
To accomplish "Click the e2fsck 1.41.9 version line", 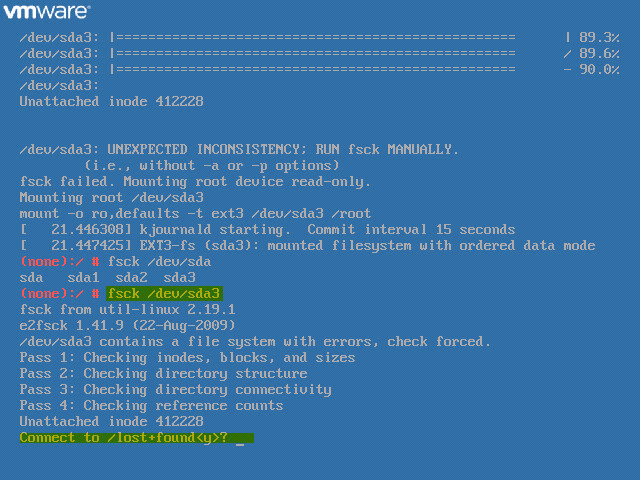I will pos(127,326).
